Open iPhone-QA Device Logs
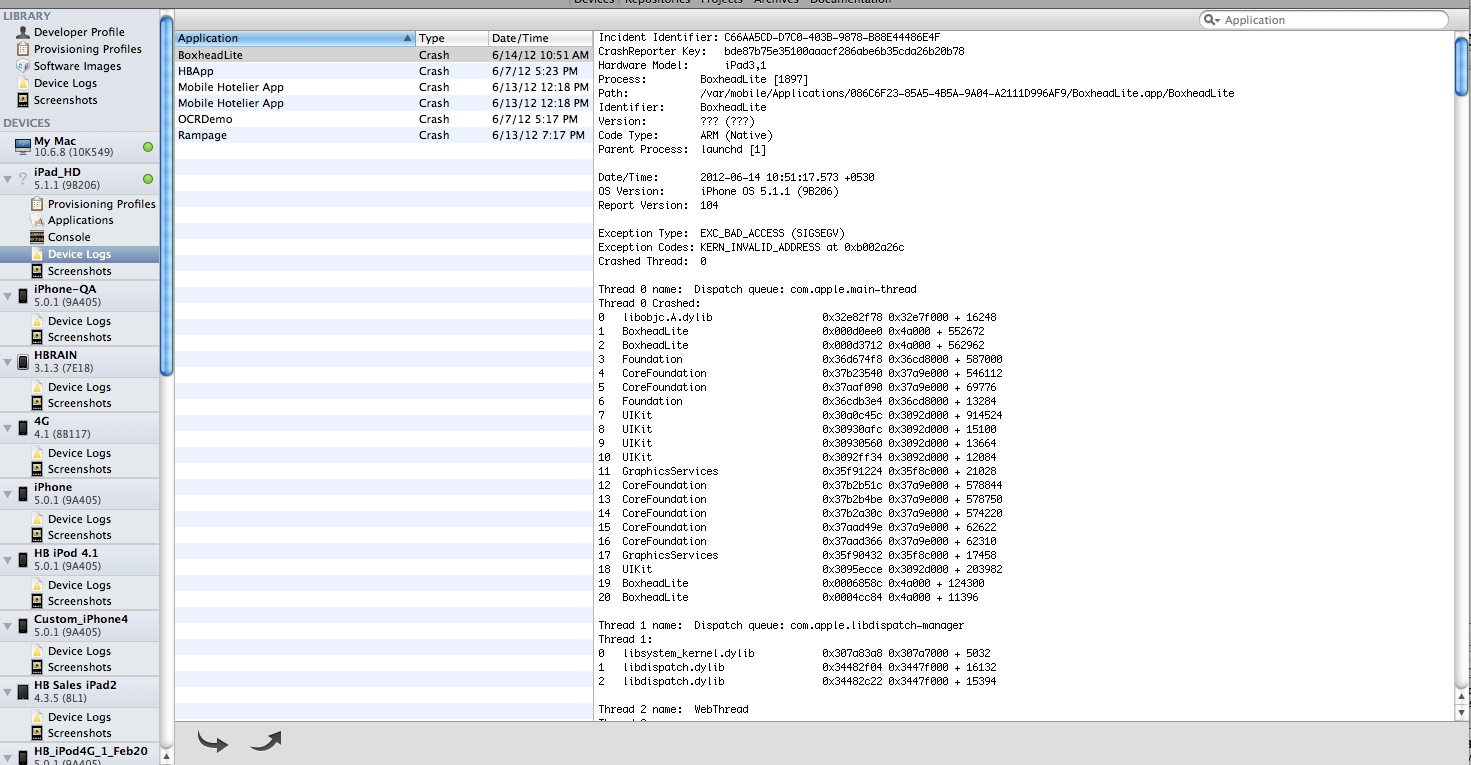The height and width of the screenshot is (765, 1471). (79, 321)
